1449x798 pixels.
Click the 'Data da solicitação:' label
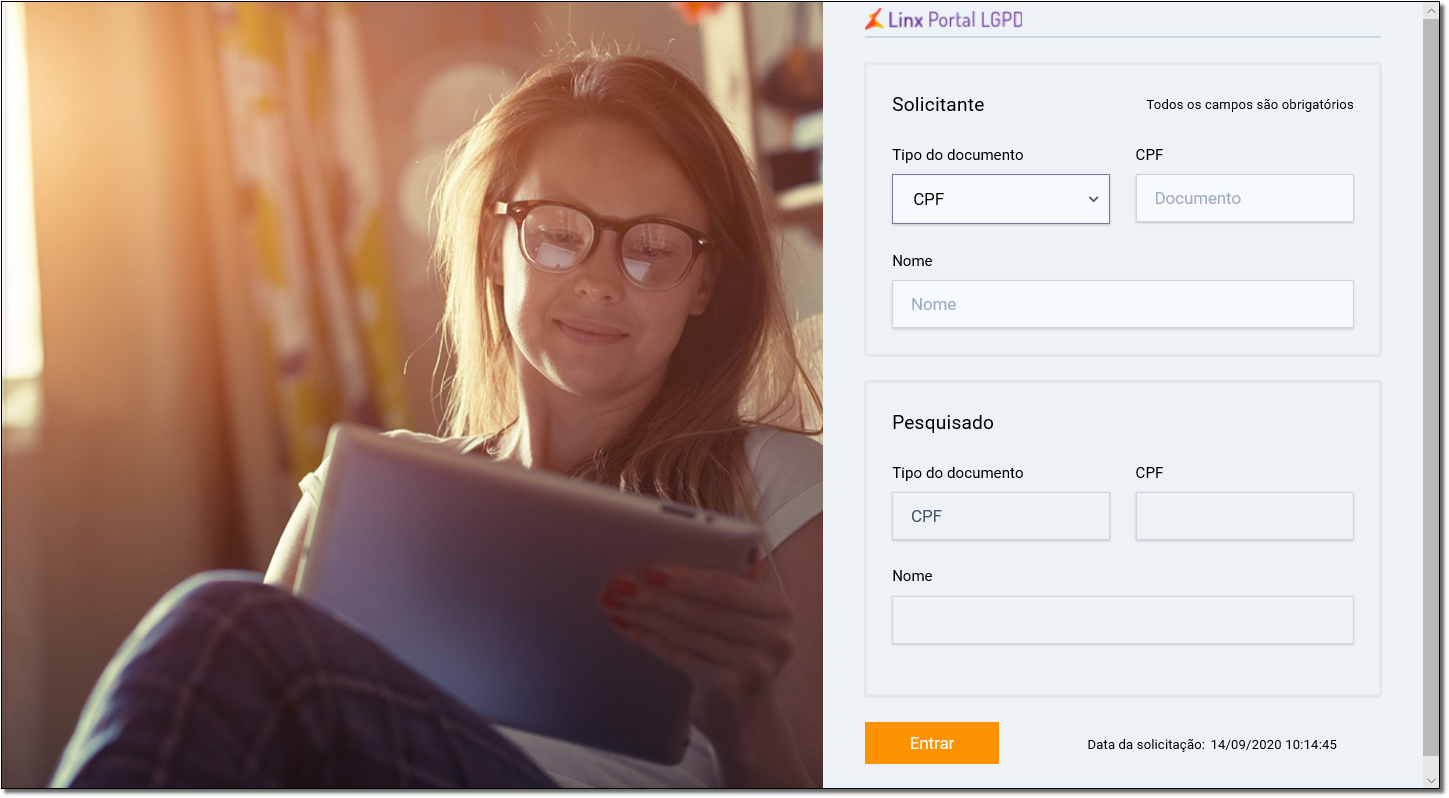pos(1146,745)
